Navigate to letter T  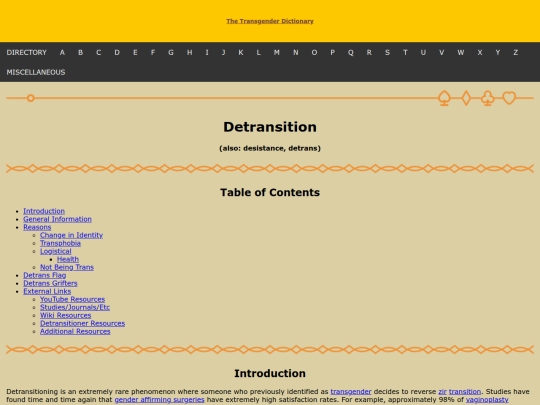pos(405,52)
